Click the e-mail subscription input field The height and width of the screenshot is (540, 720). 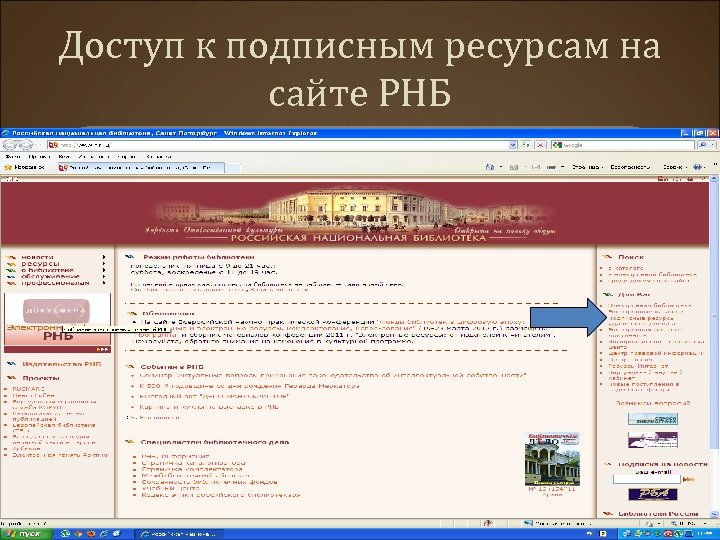point(647,479)
